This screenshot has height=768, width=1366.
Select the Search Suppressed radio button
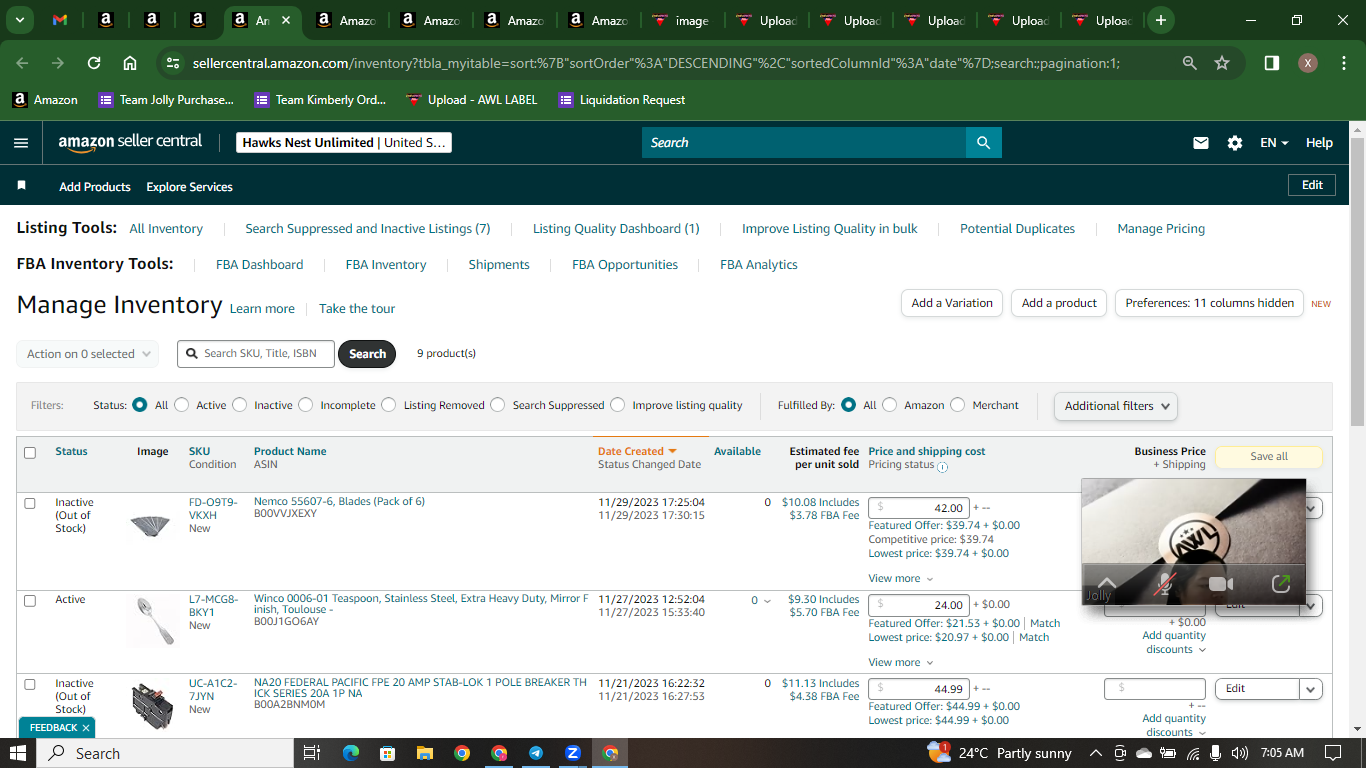pyautogui.click(x=498, y=405)
